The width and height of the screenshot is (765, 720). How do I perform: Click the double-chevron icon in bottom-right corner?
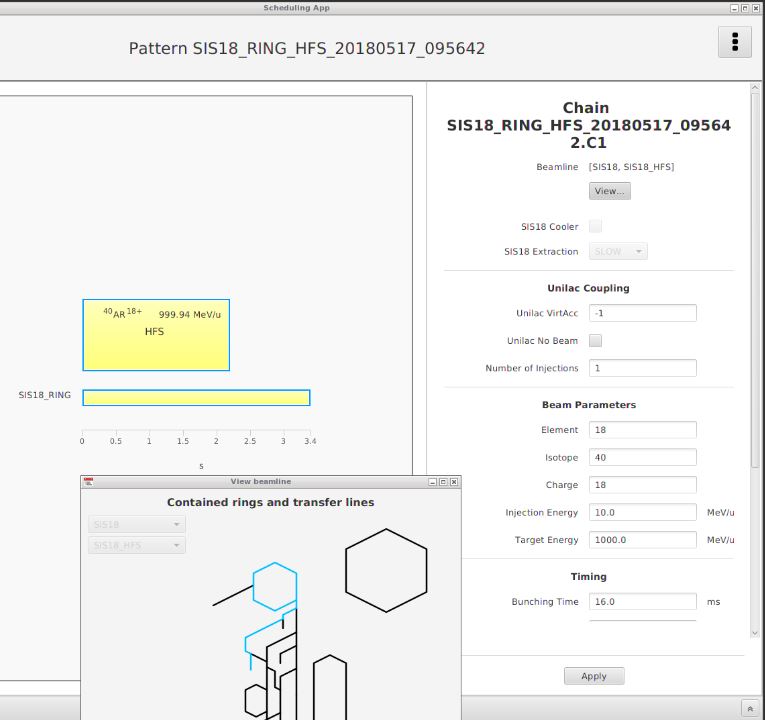[x=750, y=708]
